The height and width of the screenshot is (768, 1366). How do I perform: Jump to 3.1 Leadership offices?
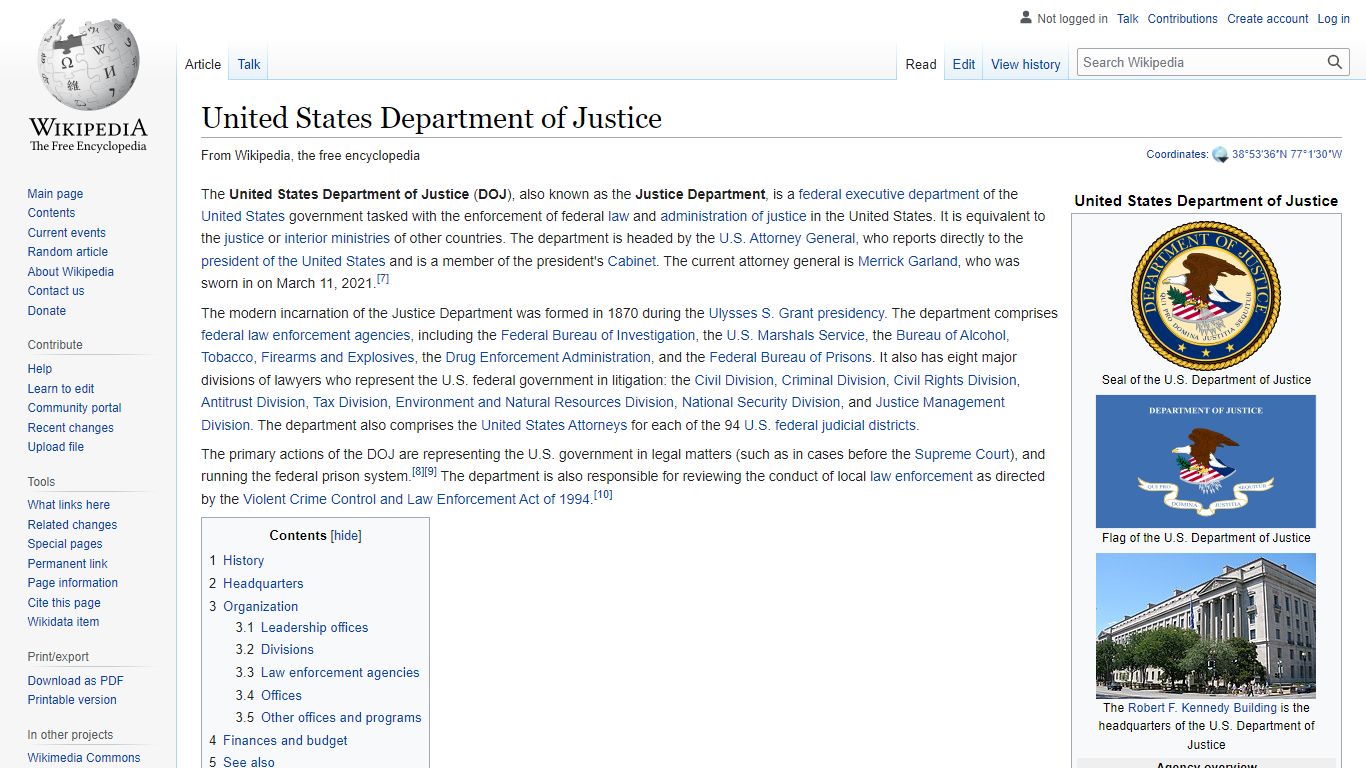[314, 628]
